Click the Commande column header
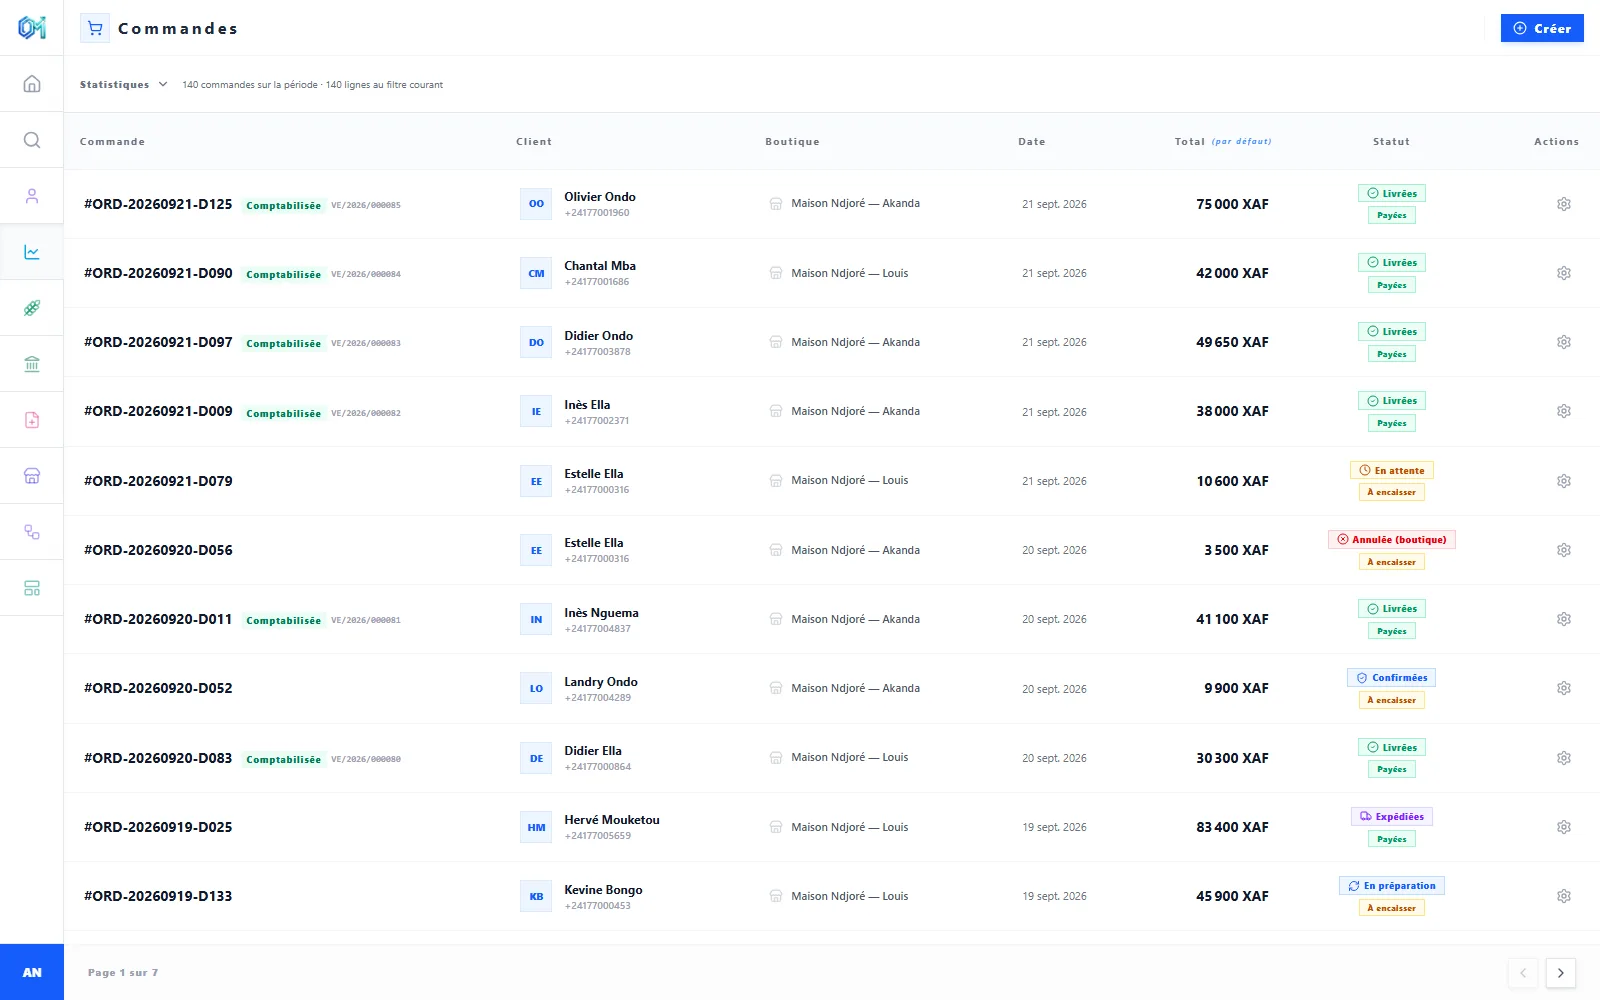Screen dimensions: 1600x1000 point(112,142)
